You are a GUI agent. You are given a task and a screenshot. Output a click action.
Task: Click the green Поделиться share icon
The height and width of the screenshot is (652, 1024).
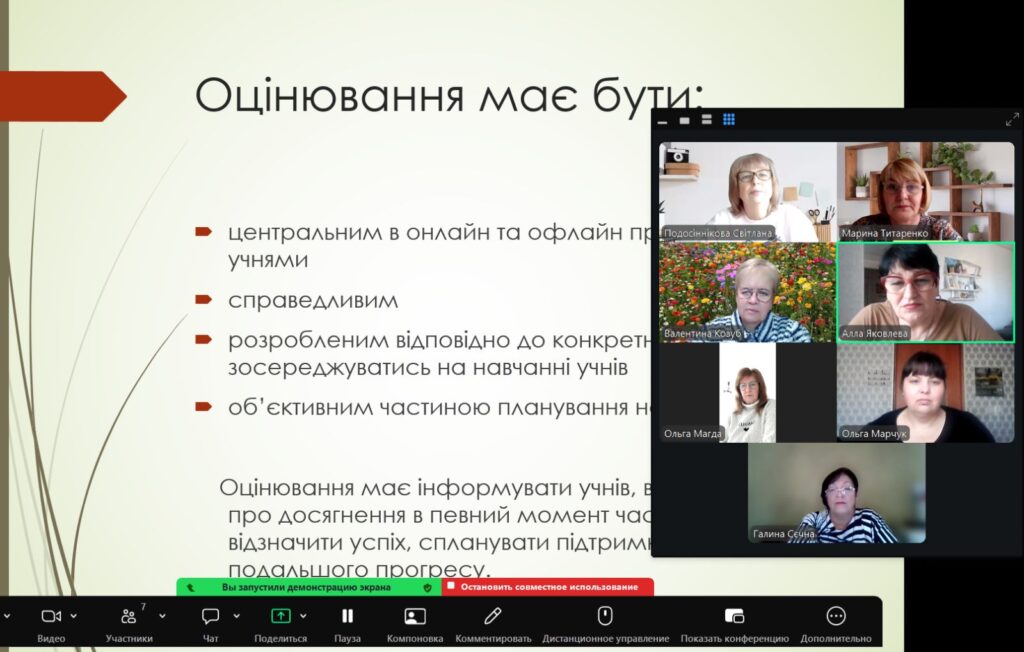click(x=280, y=615)
